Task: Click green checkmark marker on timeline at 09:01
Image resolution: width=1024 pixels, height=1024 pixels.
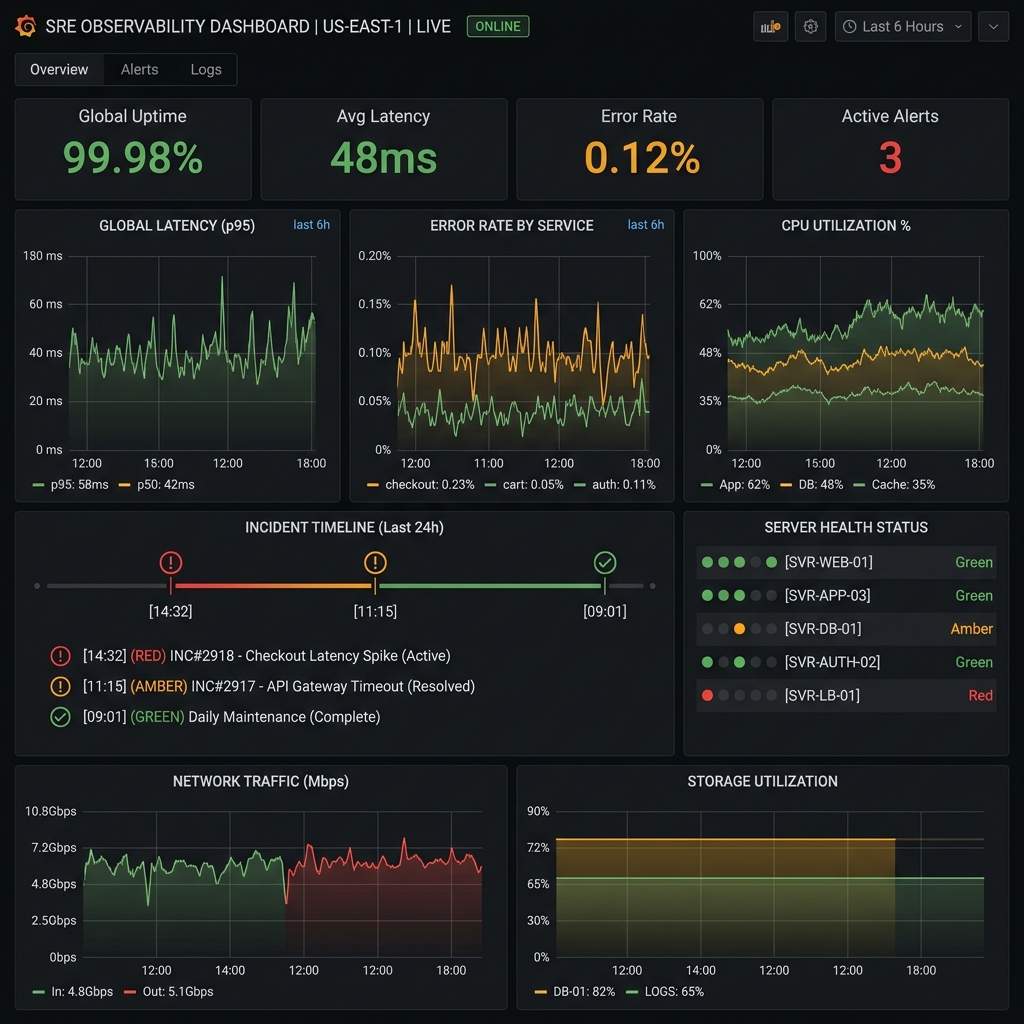Action: coord(605,562)
